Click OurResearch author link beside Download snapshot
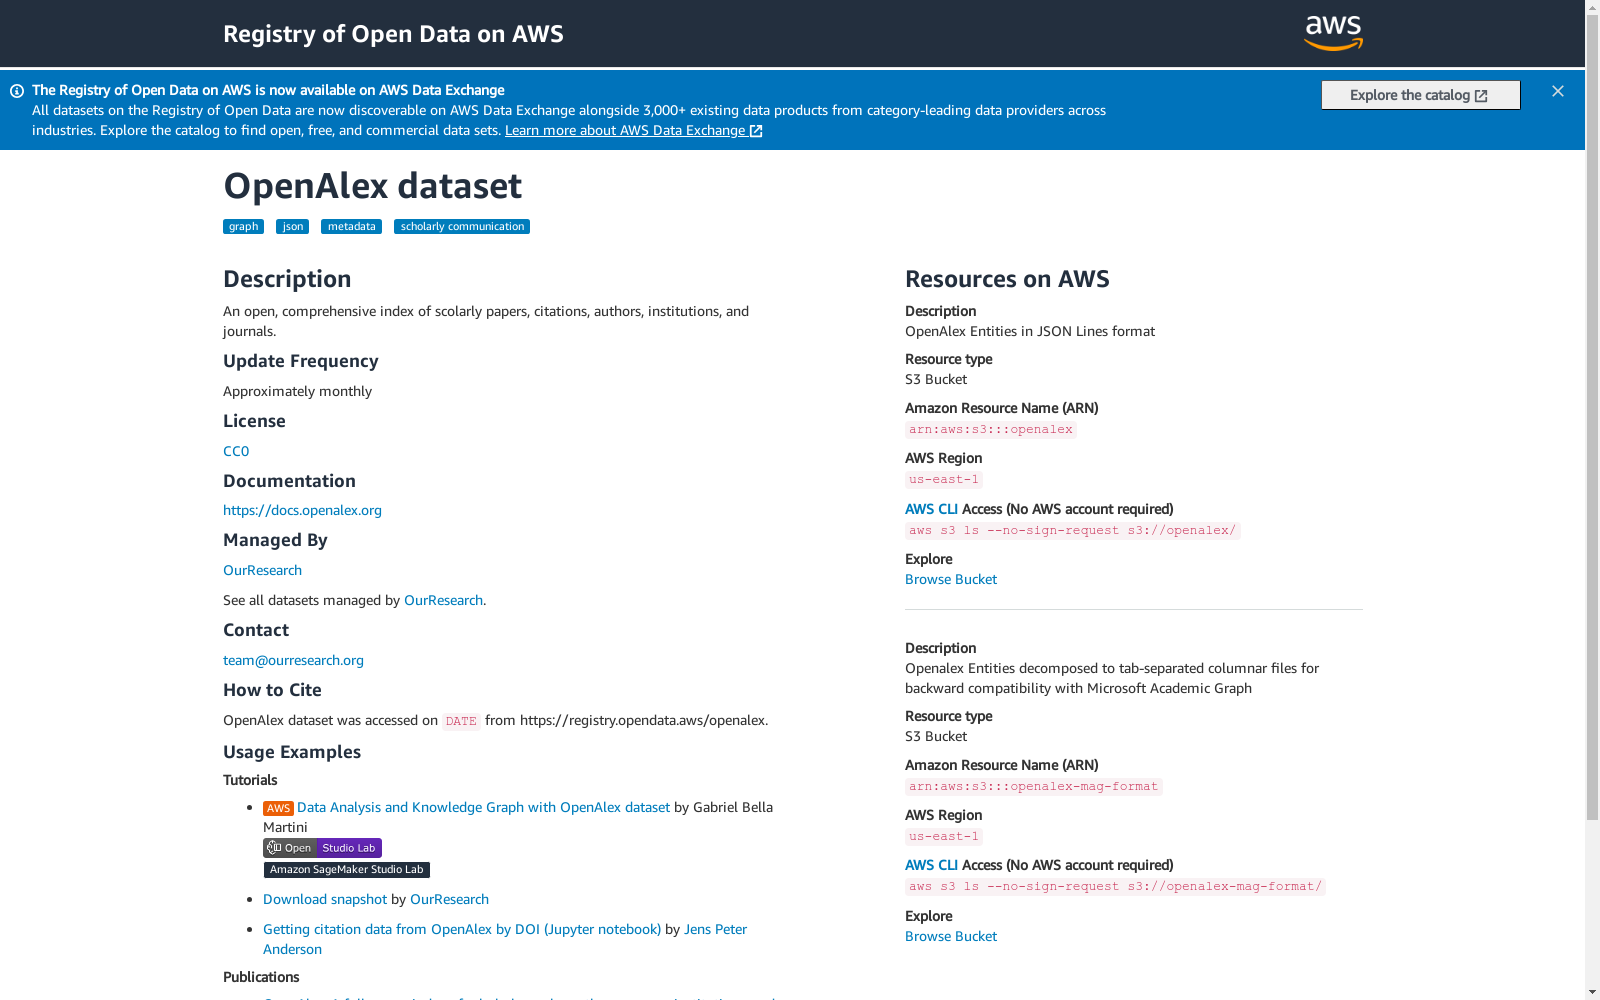The height and width of the screenshot is (1000, 1600). pyautogui.click(x=449, y=899)
